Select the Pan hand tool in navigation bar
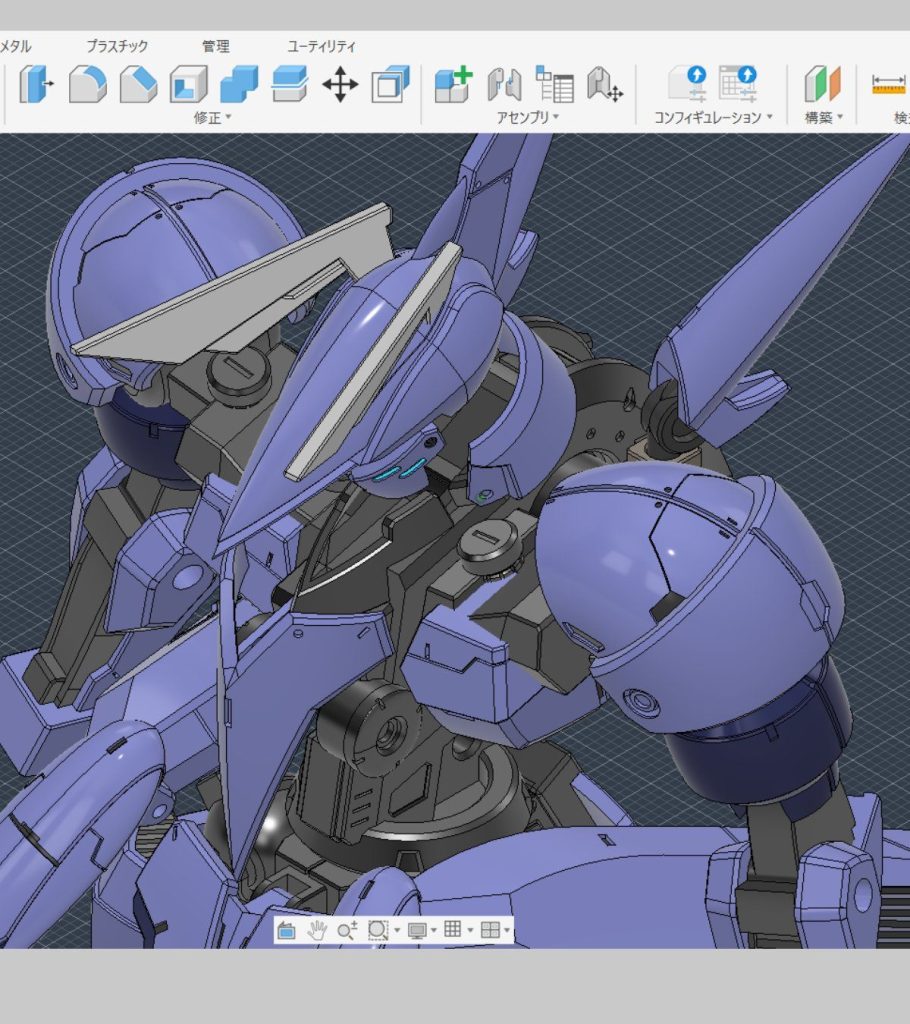This screenshot has width=910, height=1024. [317, 930]
